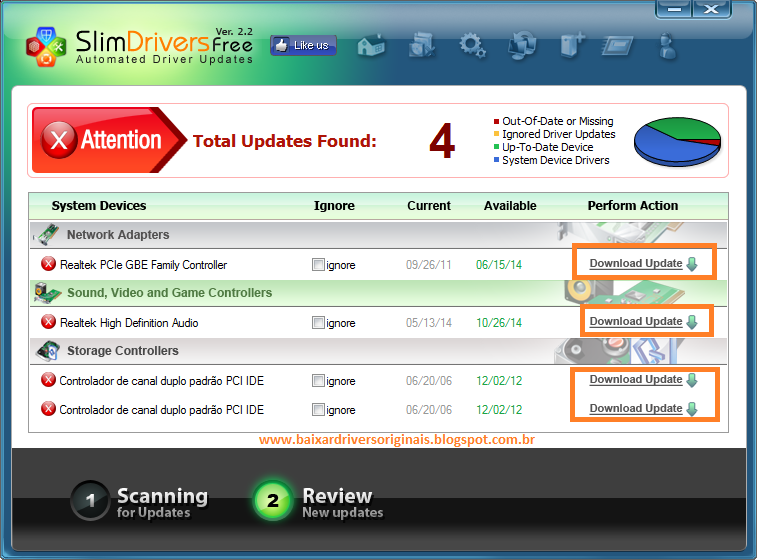Click the available date 06/15/14
758x560 pixels.
[499, 265]
